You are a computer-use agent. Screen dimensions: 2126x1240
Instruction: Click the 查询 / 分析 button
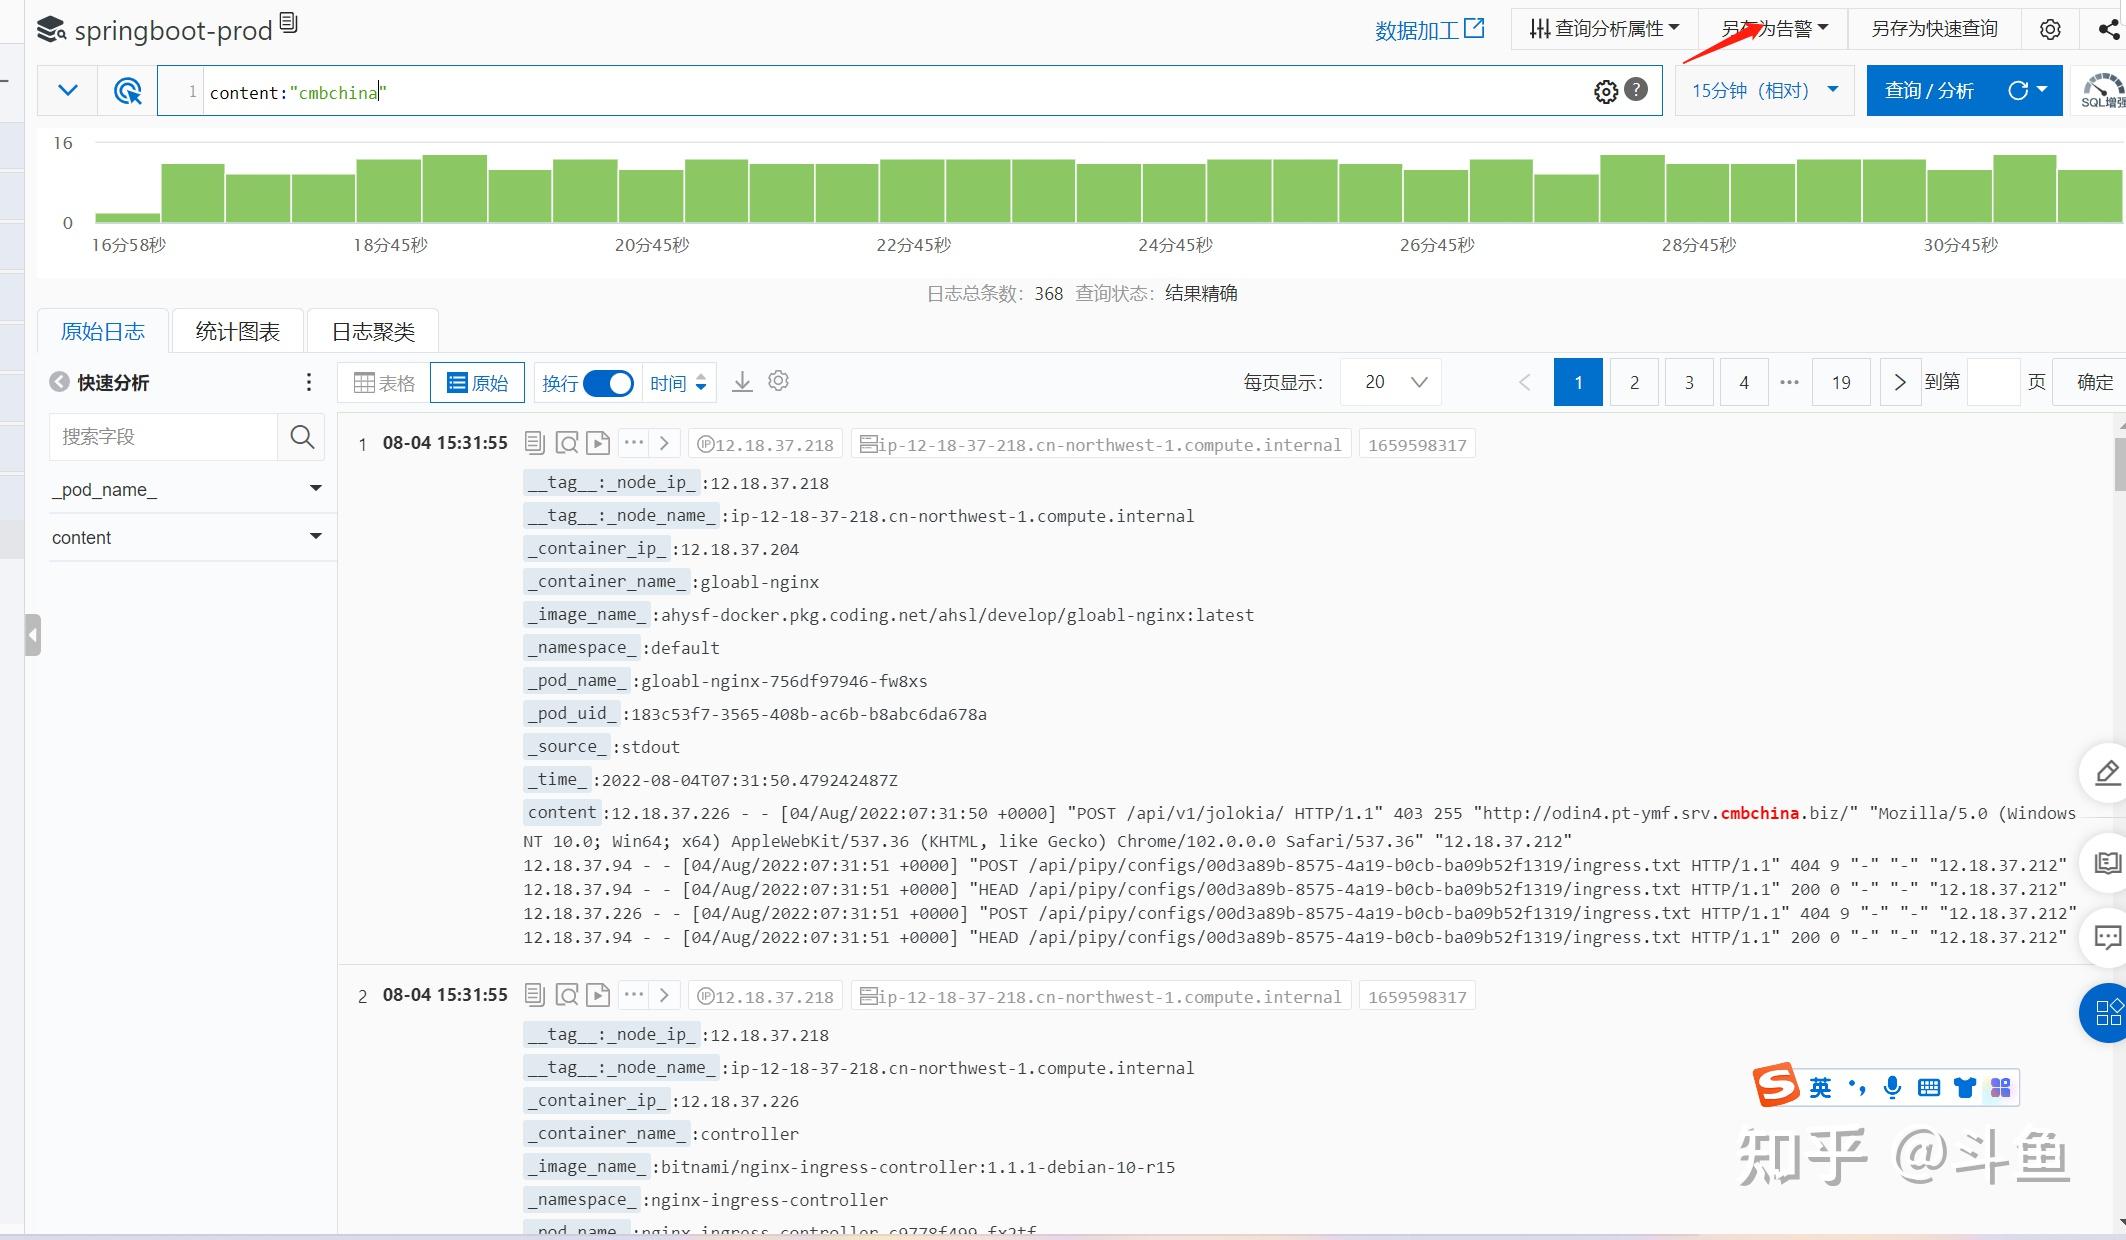click(1928, 91)
